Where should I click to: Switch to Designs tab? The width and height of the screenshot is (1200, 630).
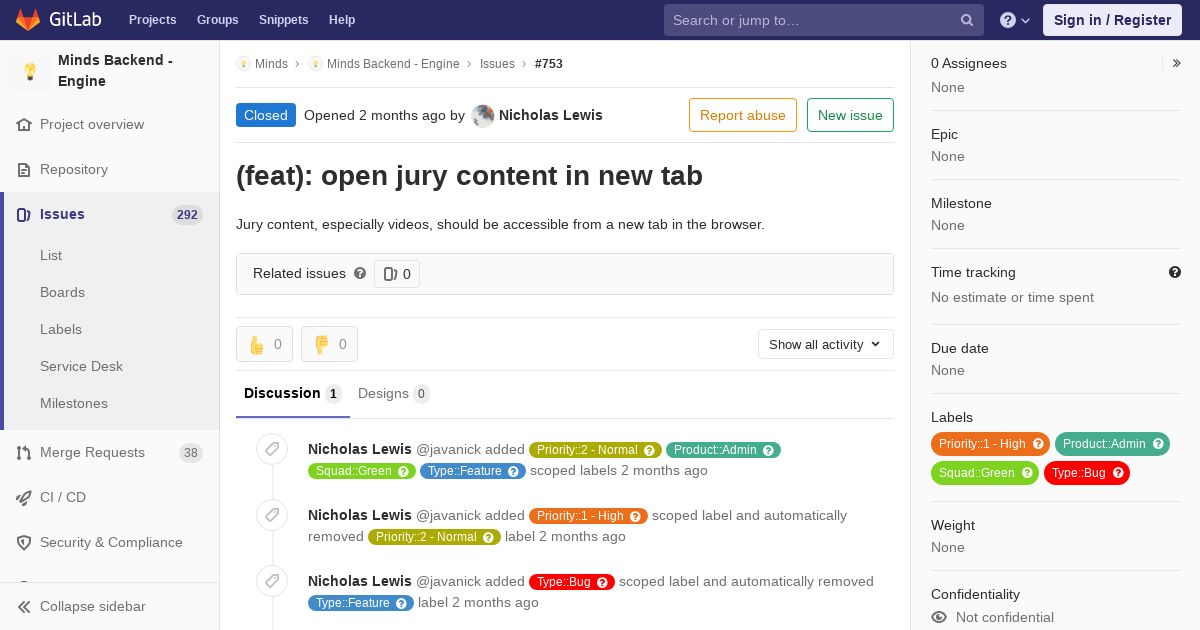394,393
